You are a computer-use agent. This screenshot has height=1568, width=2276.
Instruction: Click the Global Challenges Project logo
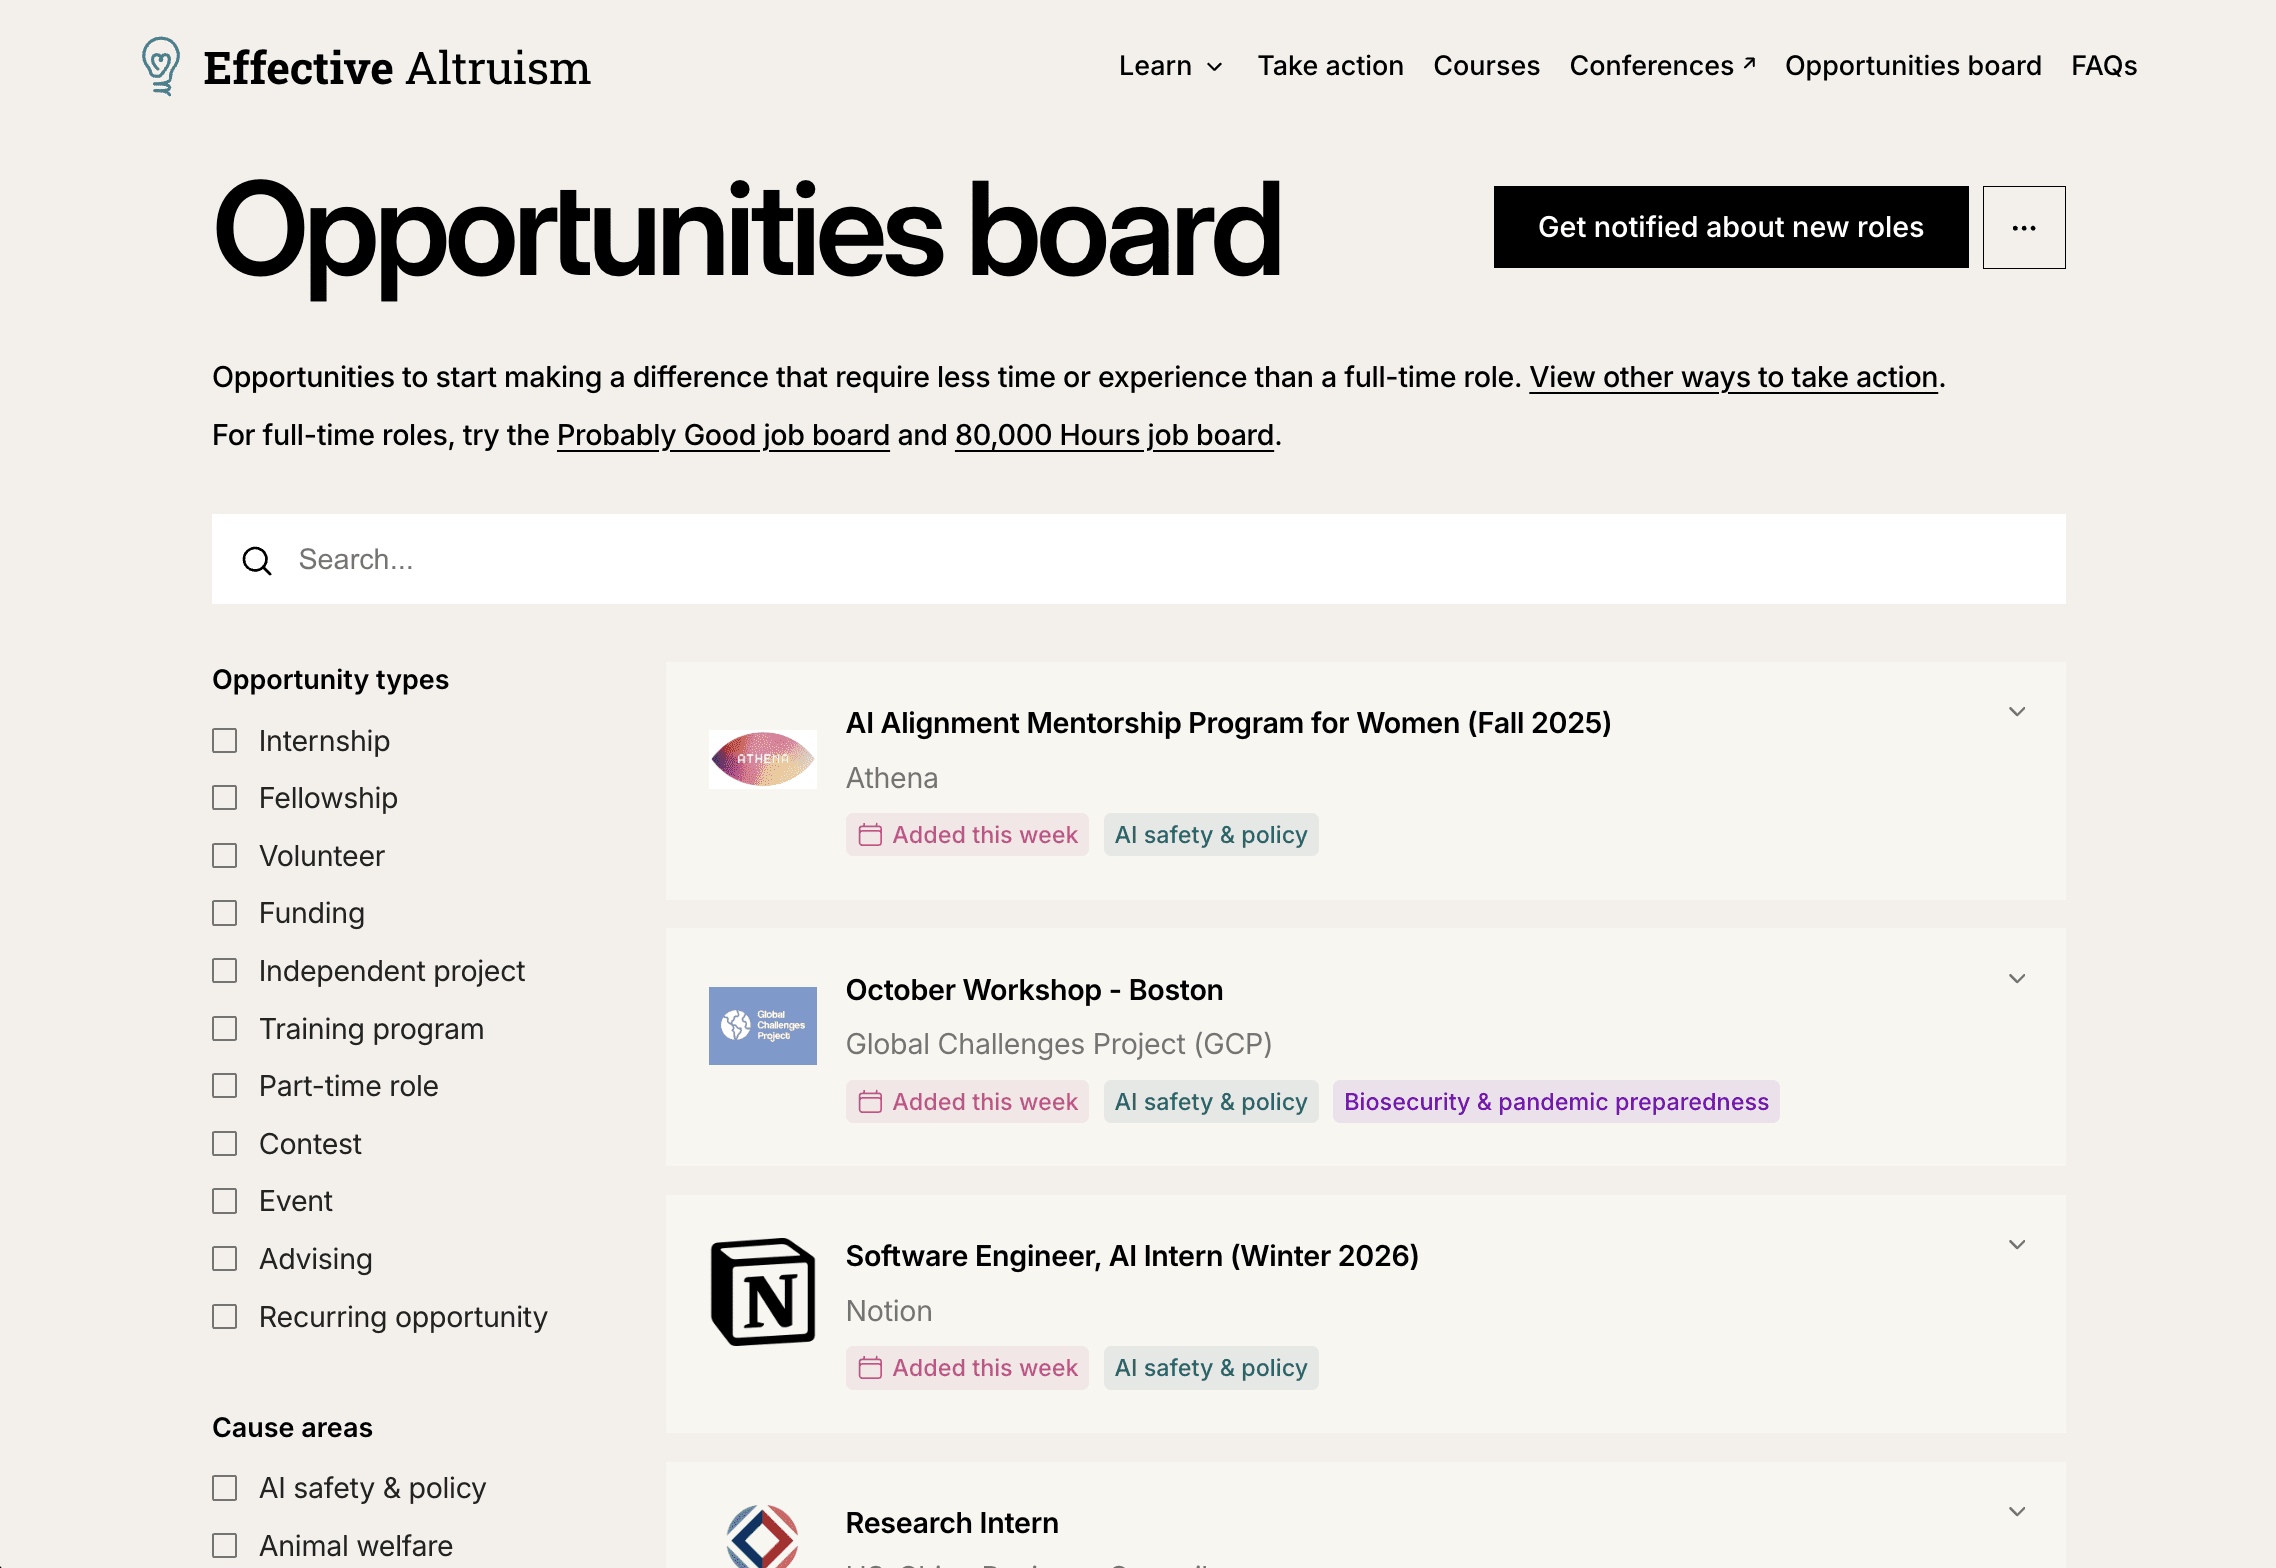pyautogui.click(x=762, y=1026)
